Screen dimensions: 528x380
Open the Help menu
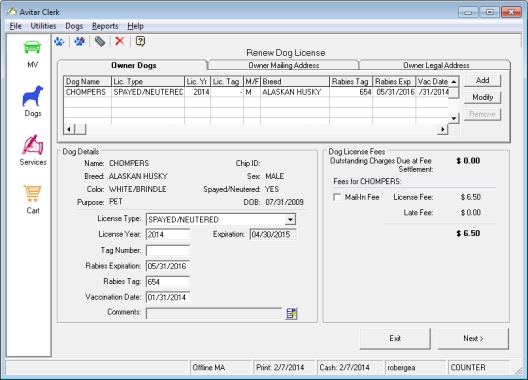click(x=135, y=26)
